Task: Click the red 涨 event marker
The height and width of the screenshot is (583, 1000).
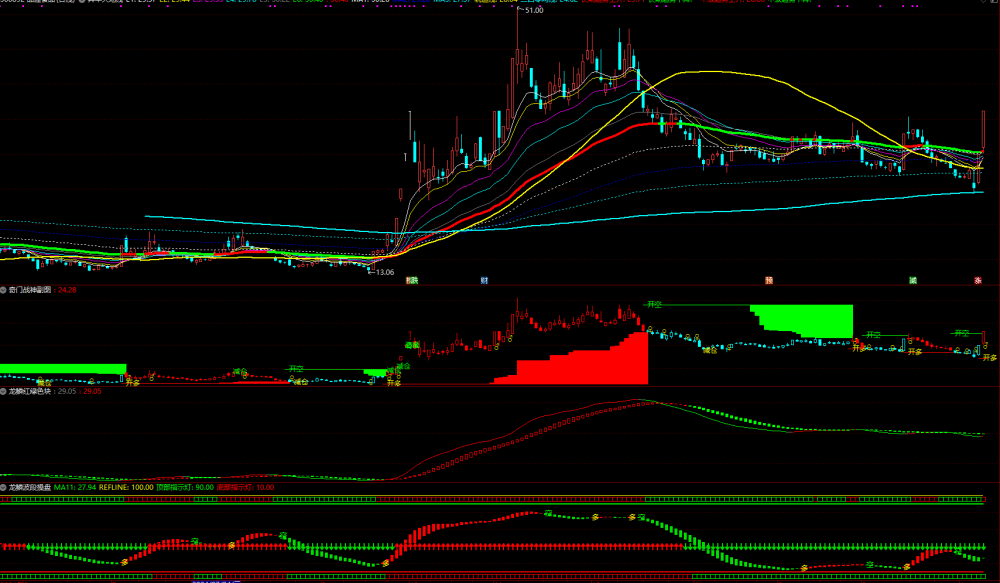Action: click(x=978, y=281)
